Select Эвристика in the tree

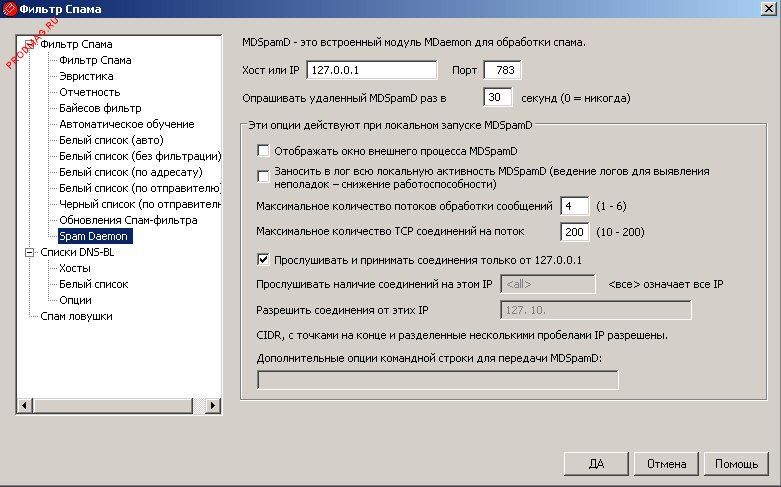[86, 76]
